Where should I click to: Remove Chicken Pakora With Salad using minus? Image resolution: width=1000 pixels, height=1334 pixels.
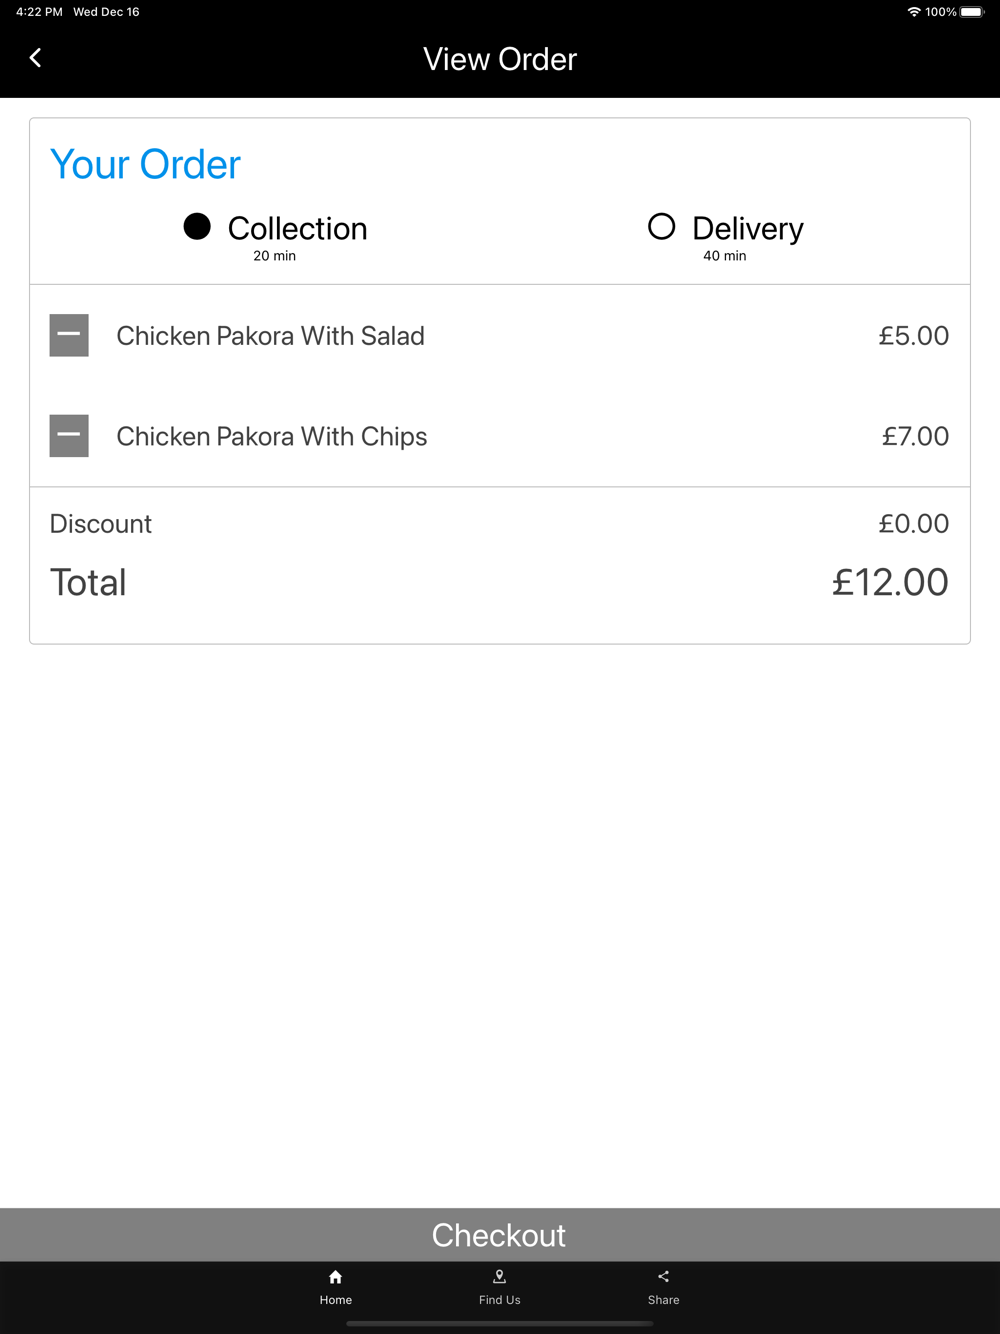(x=69, y=335)
